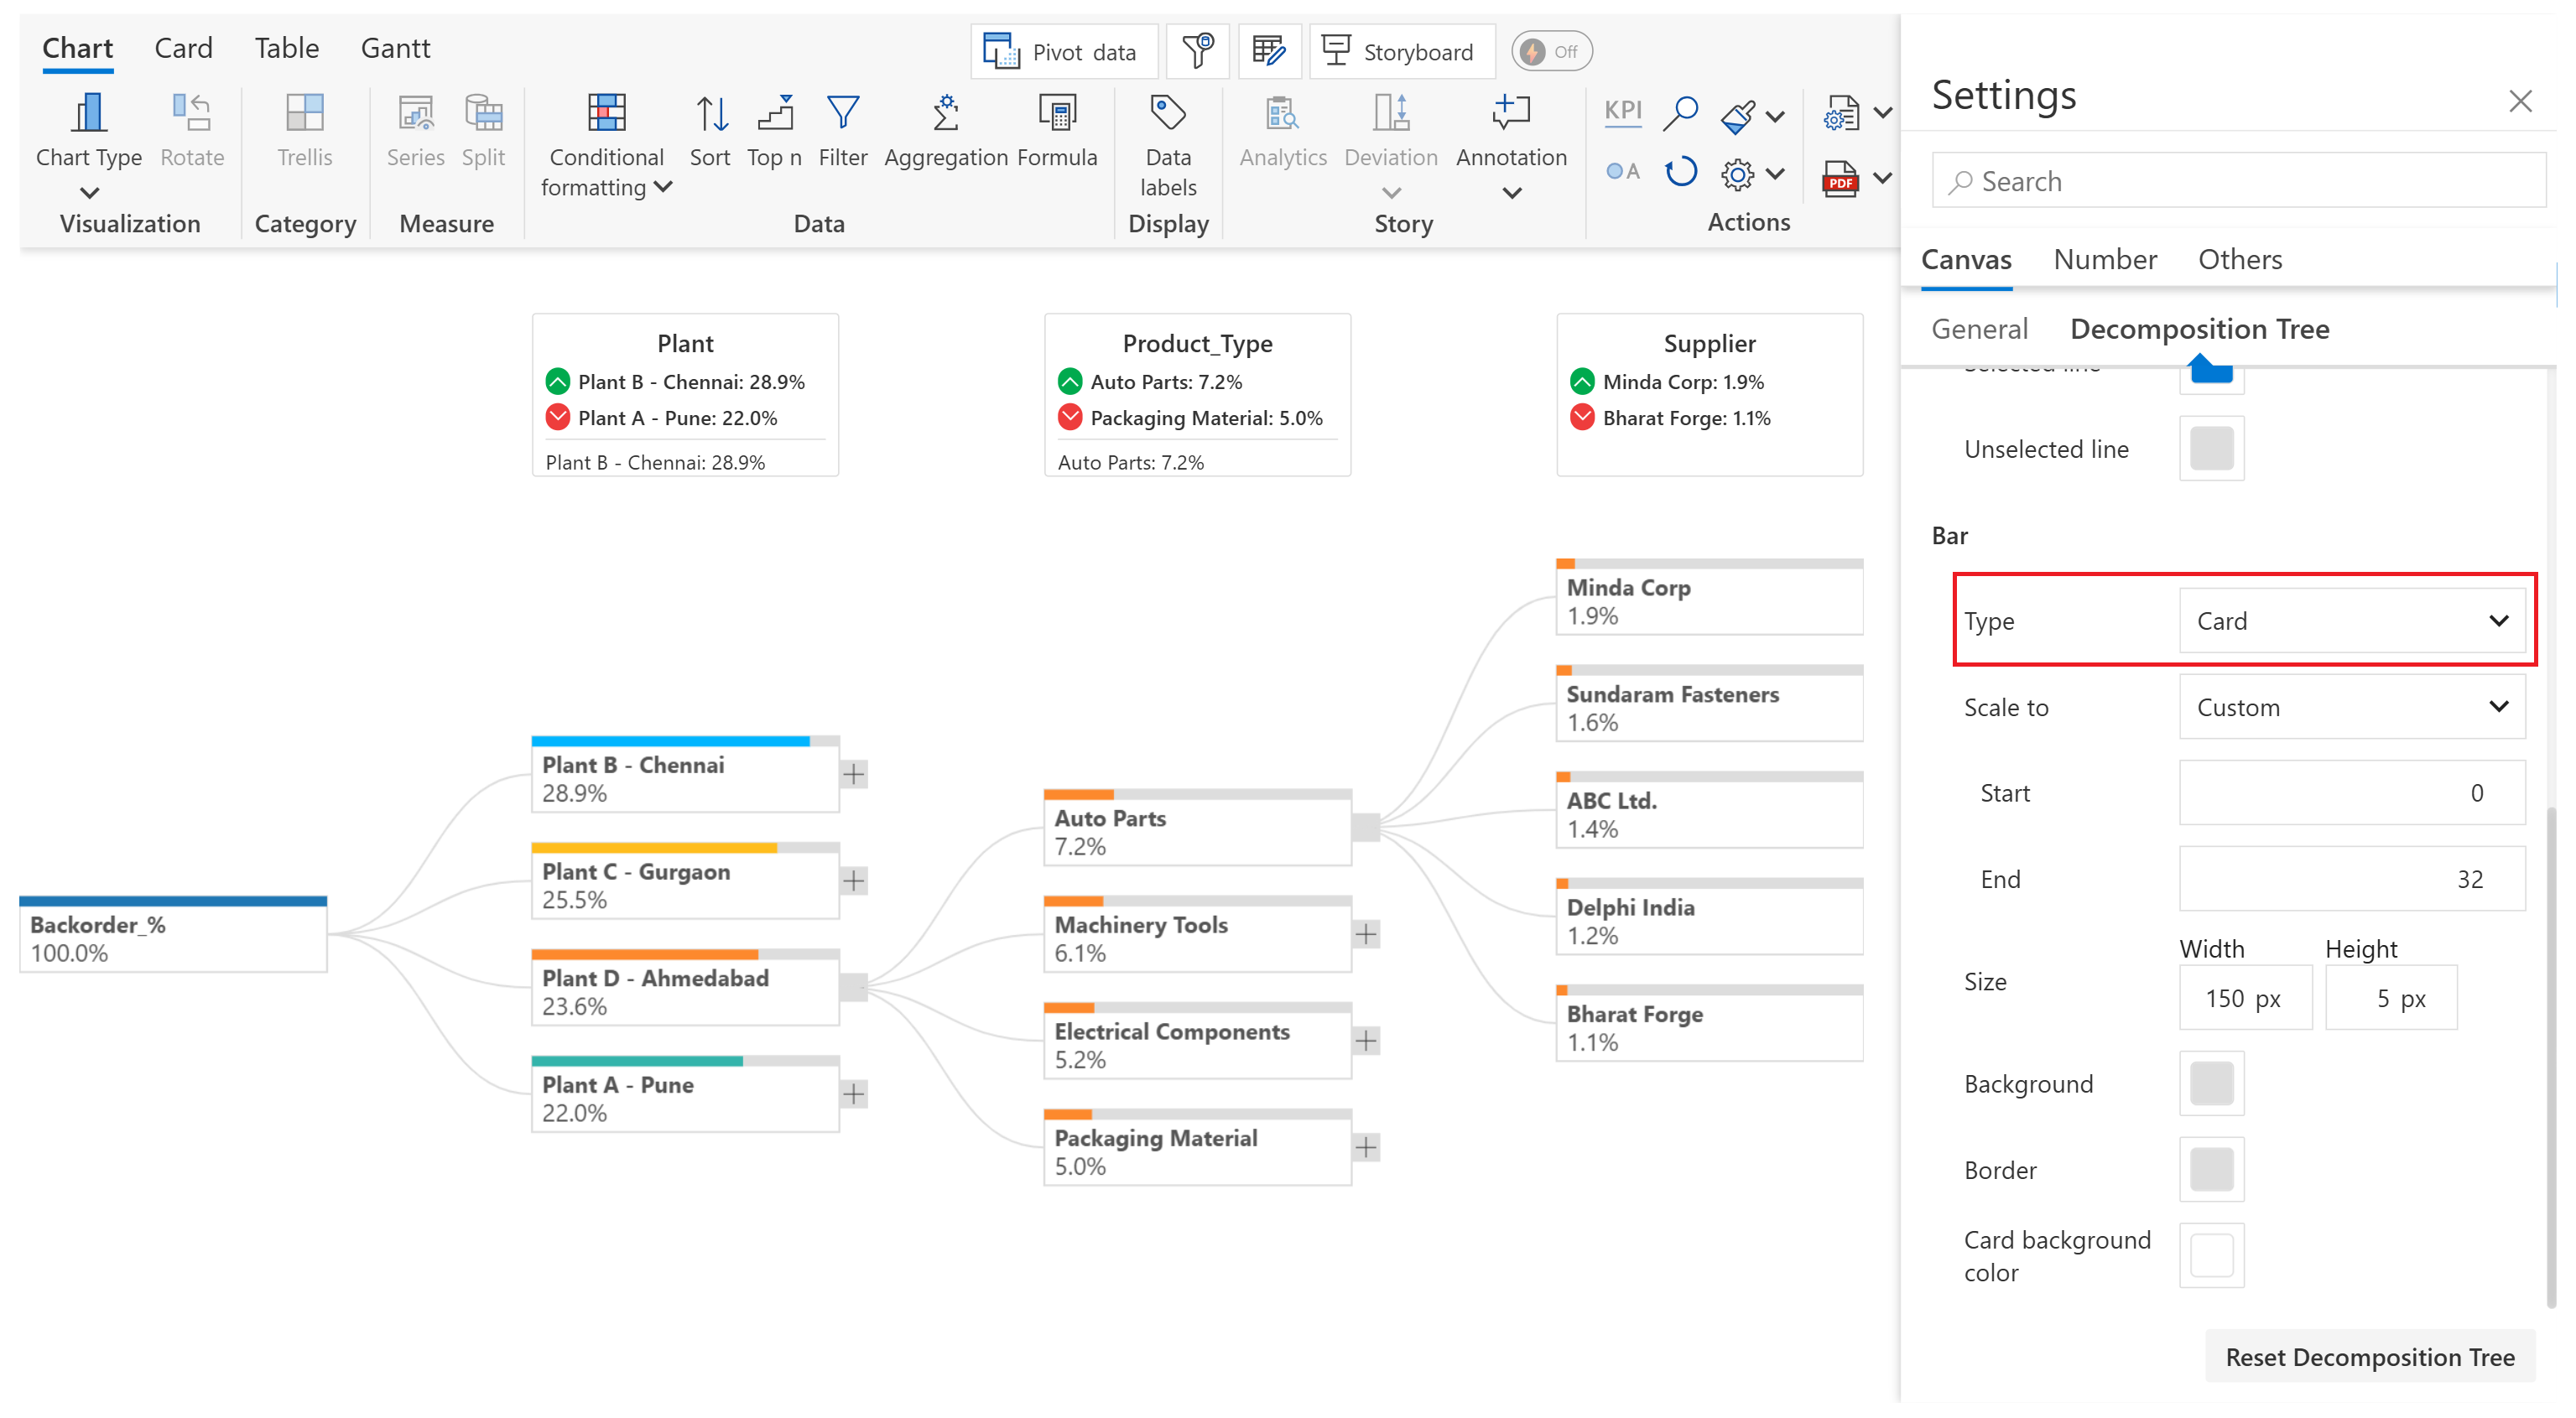This screenshot has height=1418, width=2576.
Task: Expand the Machinery Tools node
Action: click(1365, 934)
